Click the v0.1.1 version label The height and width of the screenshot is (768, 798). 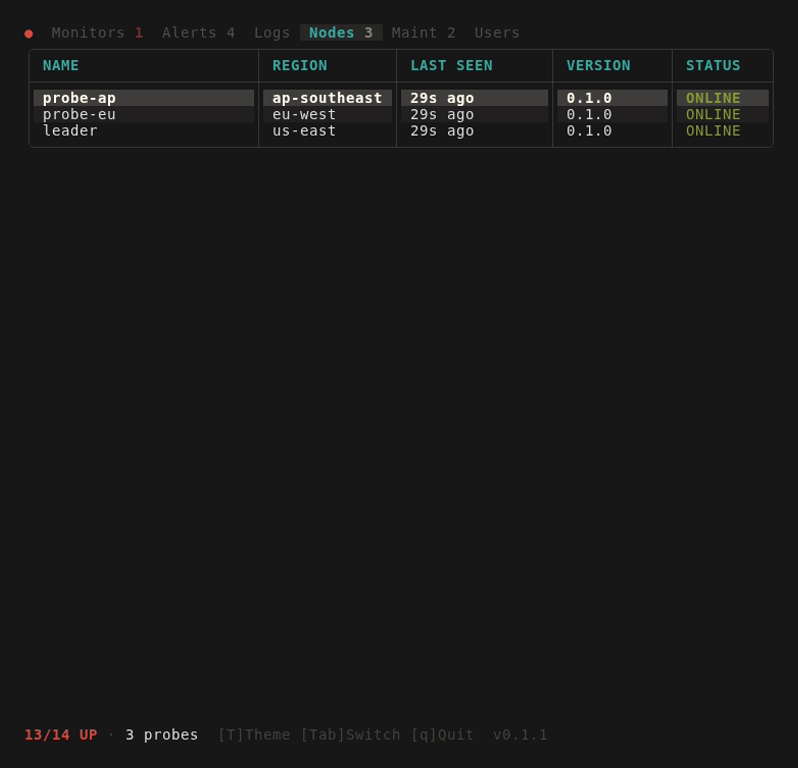coord(520,734)
